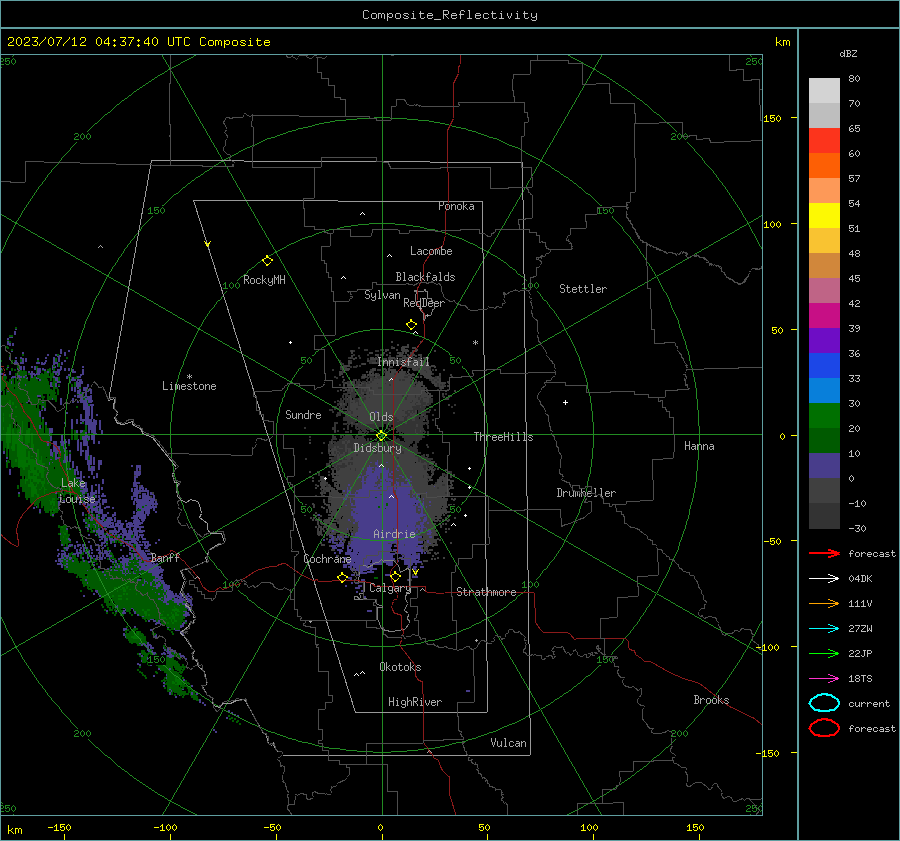
Task: Click the purple 39-36 dBZ swatch
Action: 824,340
